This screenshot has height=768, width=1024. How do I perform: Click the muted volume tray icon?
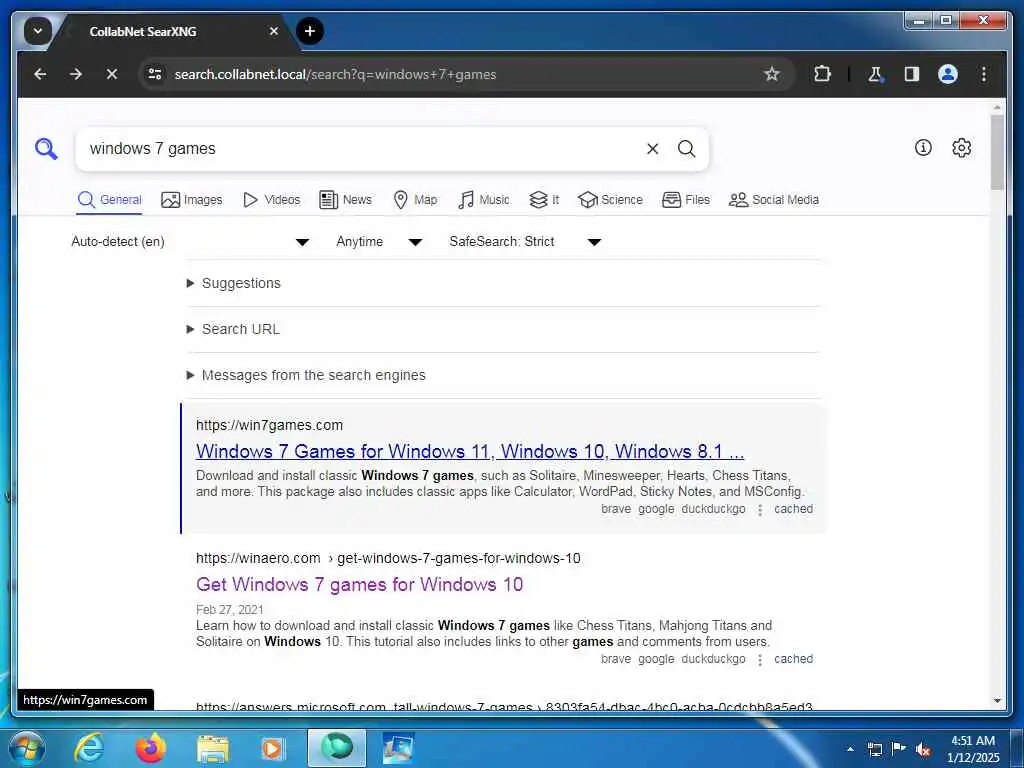[x=923, y=749]
